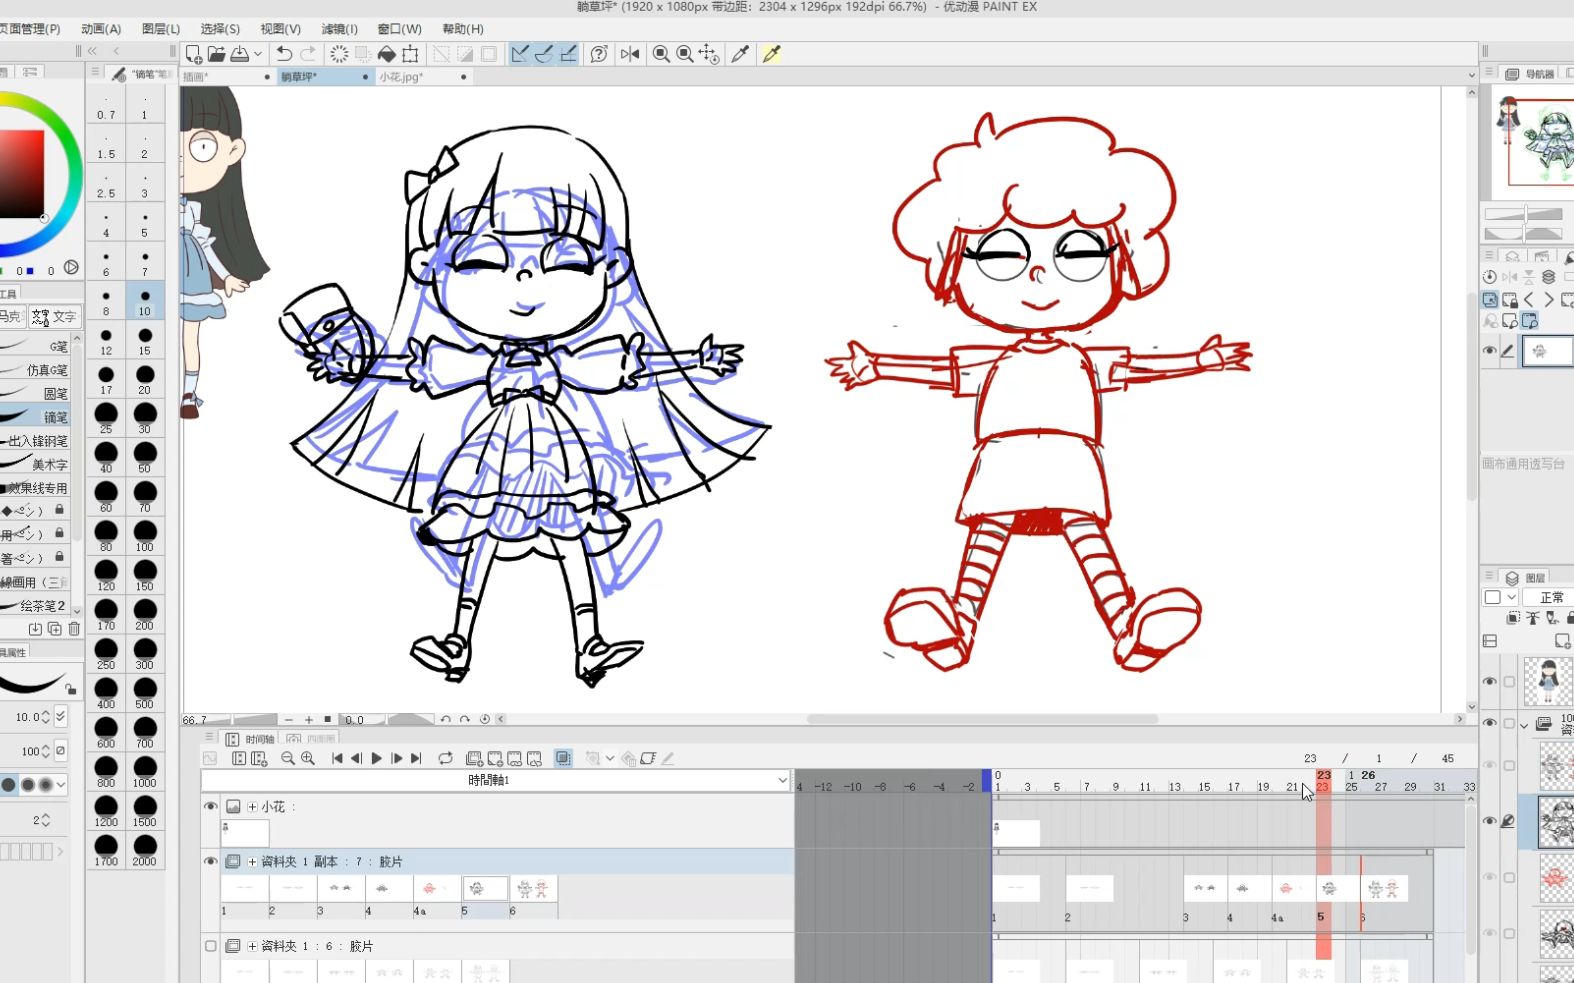This screenshot has width=1574, height=983.
Task: Toggle snap to ruler in toolbar
Action: click(520, 54)
